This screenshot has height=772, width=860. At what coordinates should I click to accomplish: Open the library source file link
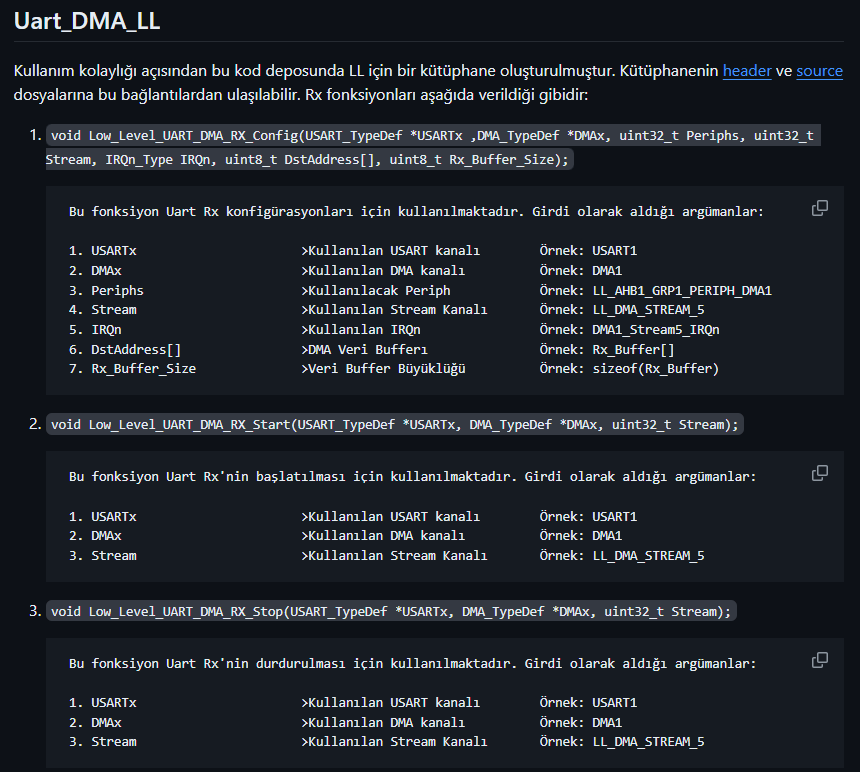click(819, 71)
